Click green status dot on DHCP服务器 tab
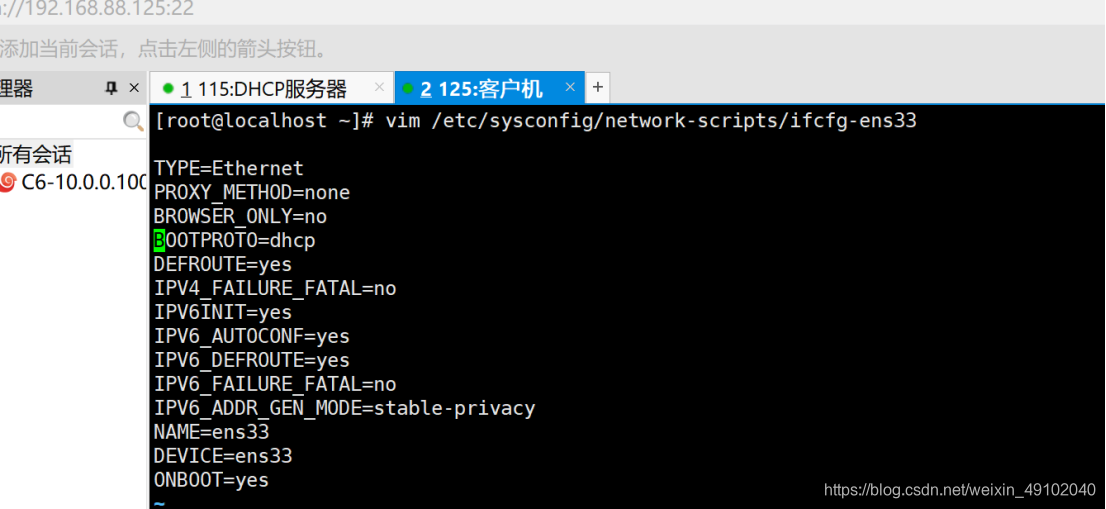 pos(168,89)
